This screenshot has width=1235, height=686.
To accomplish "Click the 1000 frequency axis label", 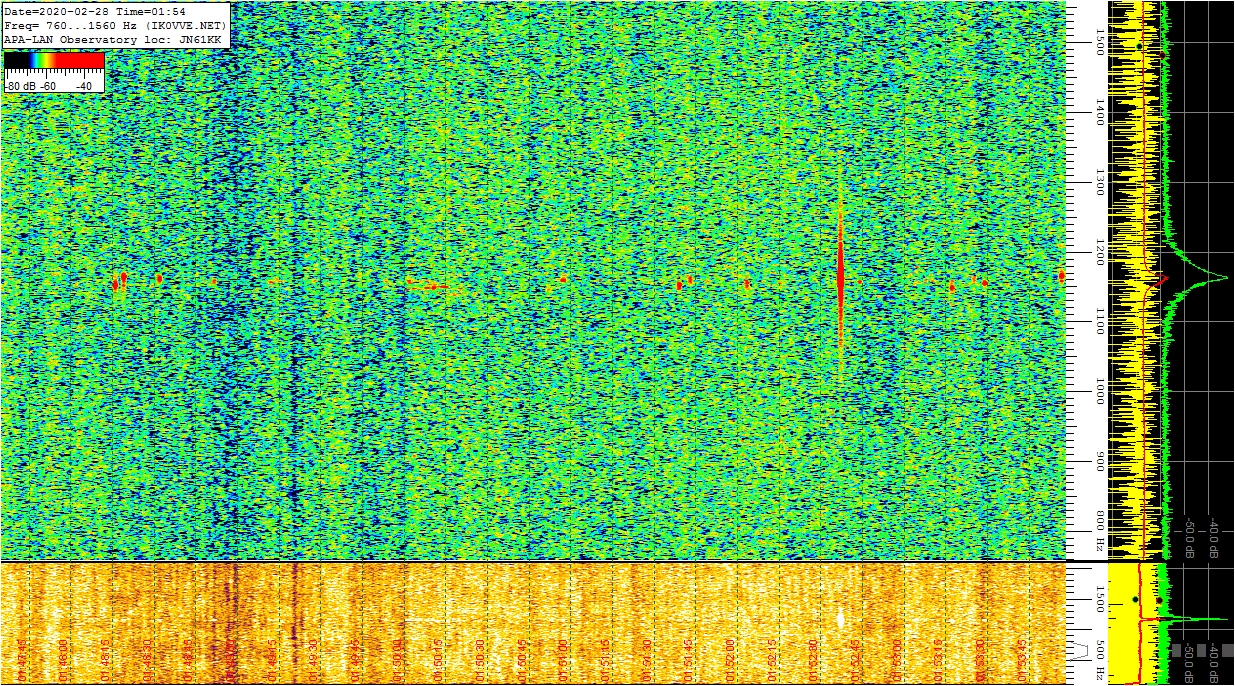I will tap(1099, 391).
